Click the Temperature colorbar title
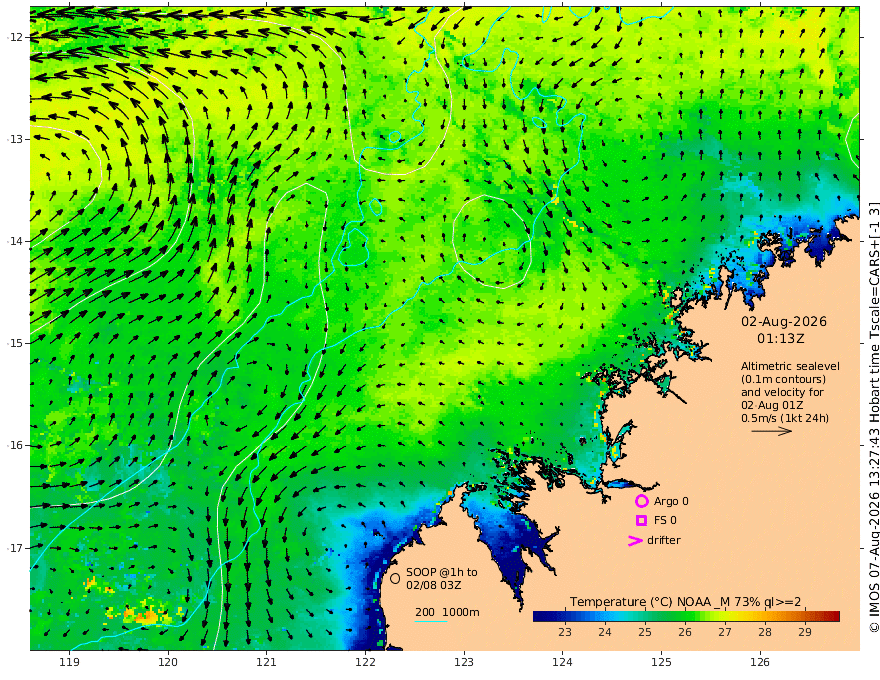Image resolution: width=880 pixels, height=680 pixels. pyautogui.click(x=685, y=602)
